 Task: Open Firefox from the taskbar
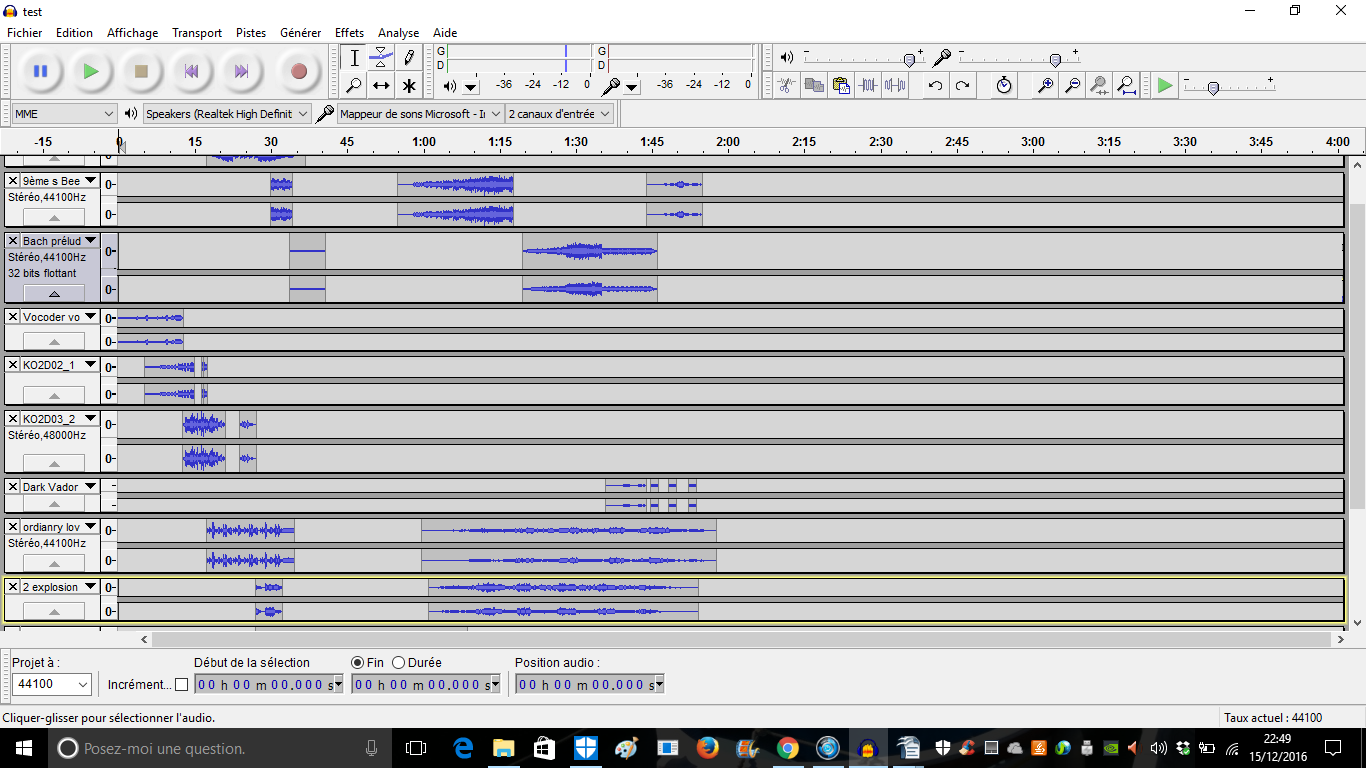(708, 748)
